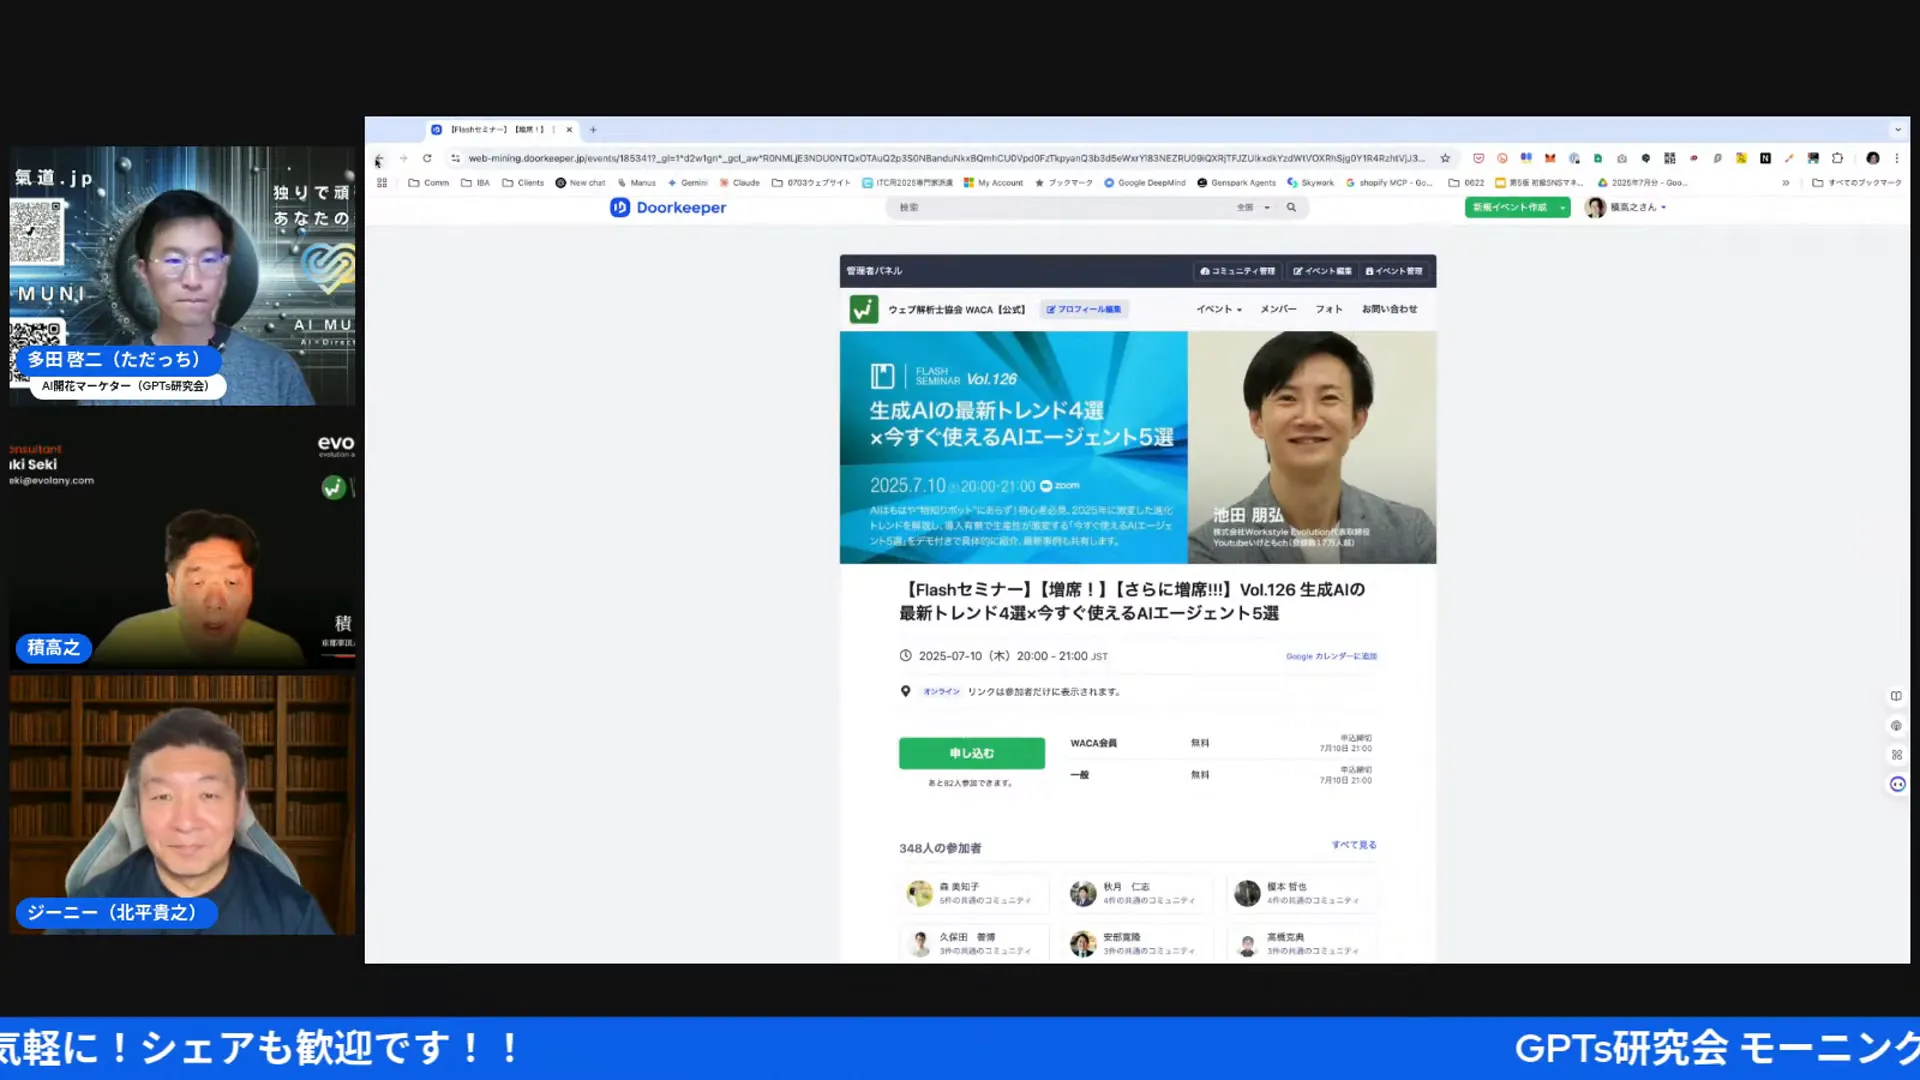The image size is (1920, 1080).
Task: Close the Flashセミナー browser tab
Action: tap(569, 130)
